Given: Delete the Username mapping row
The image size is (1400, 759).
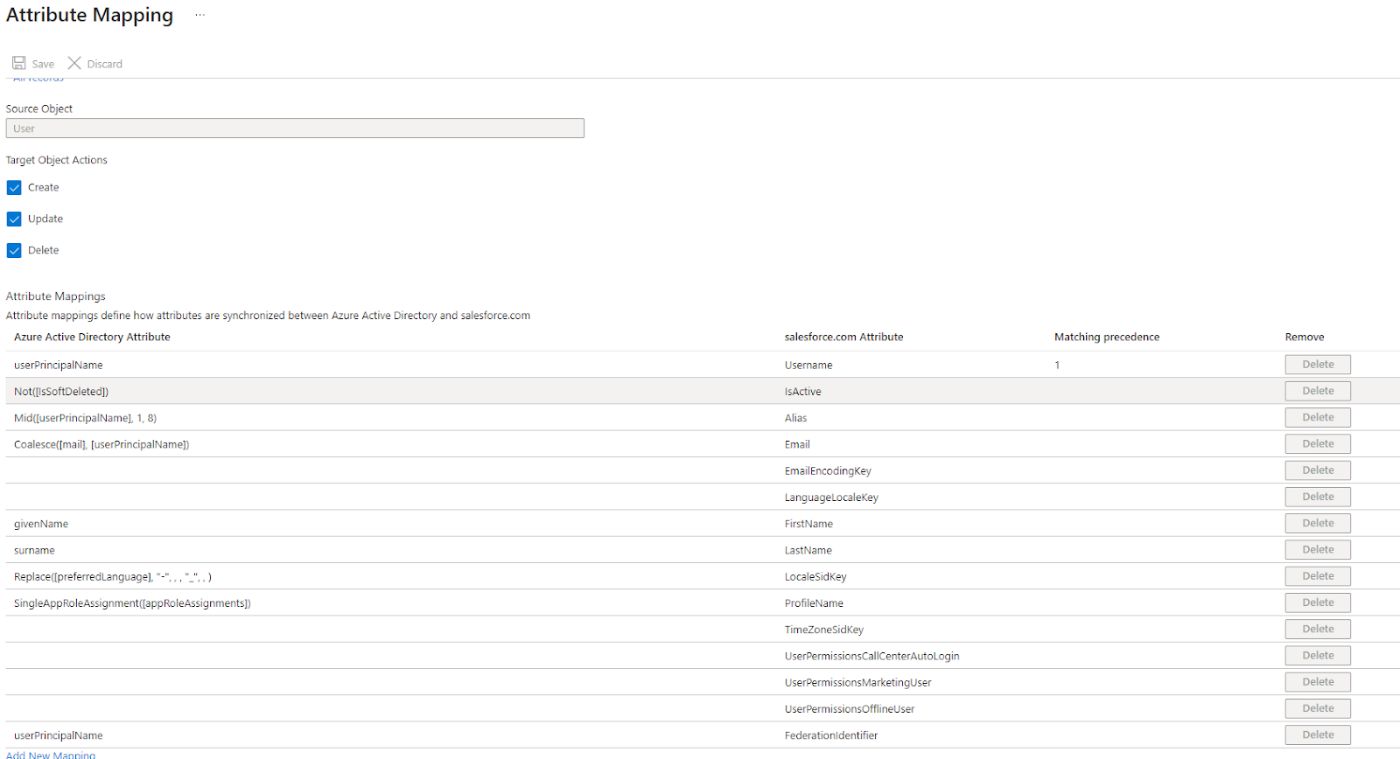Looking at the screenshot, I should coord(1317,364).
